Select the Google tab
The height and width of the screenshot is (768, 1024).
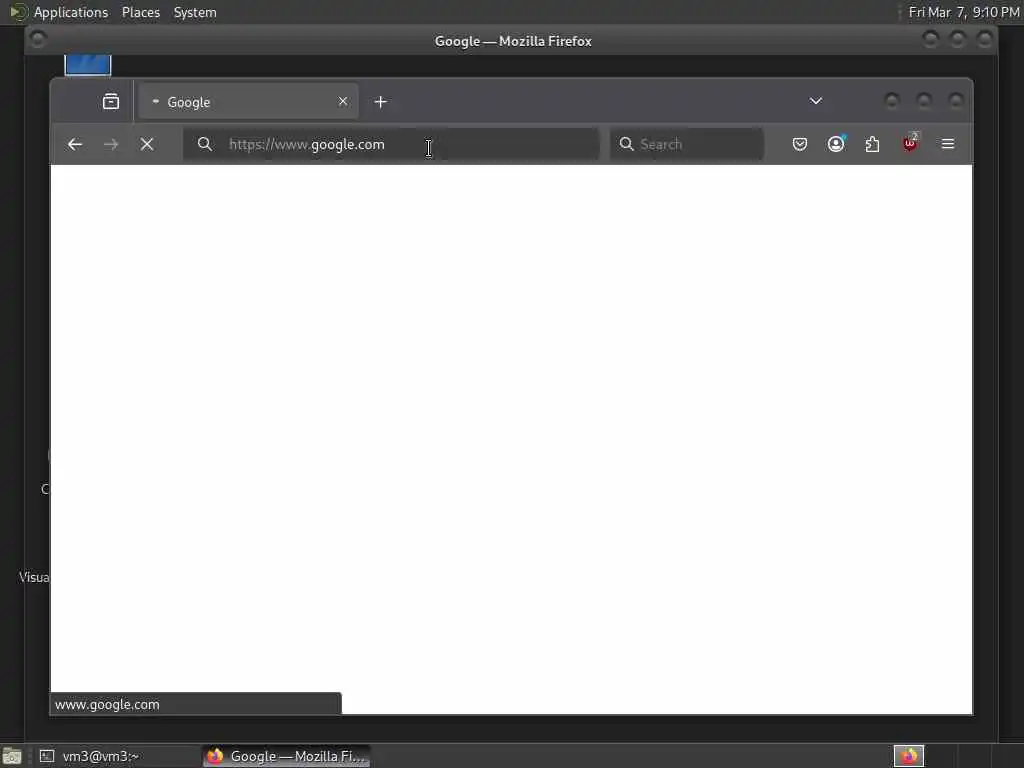(x=248, y=102)
